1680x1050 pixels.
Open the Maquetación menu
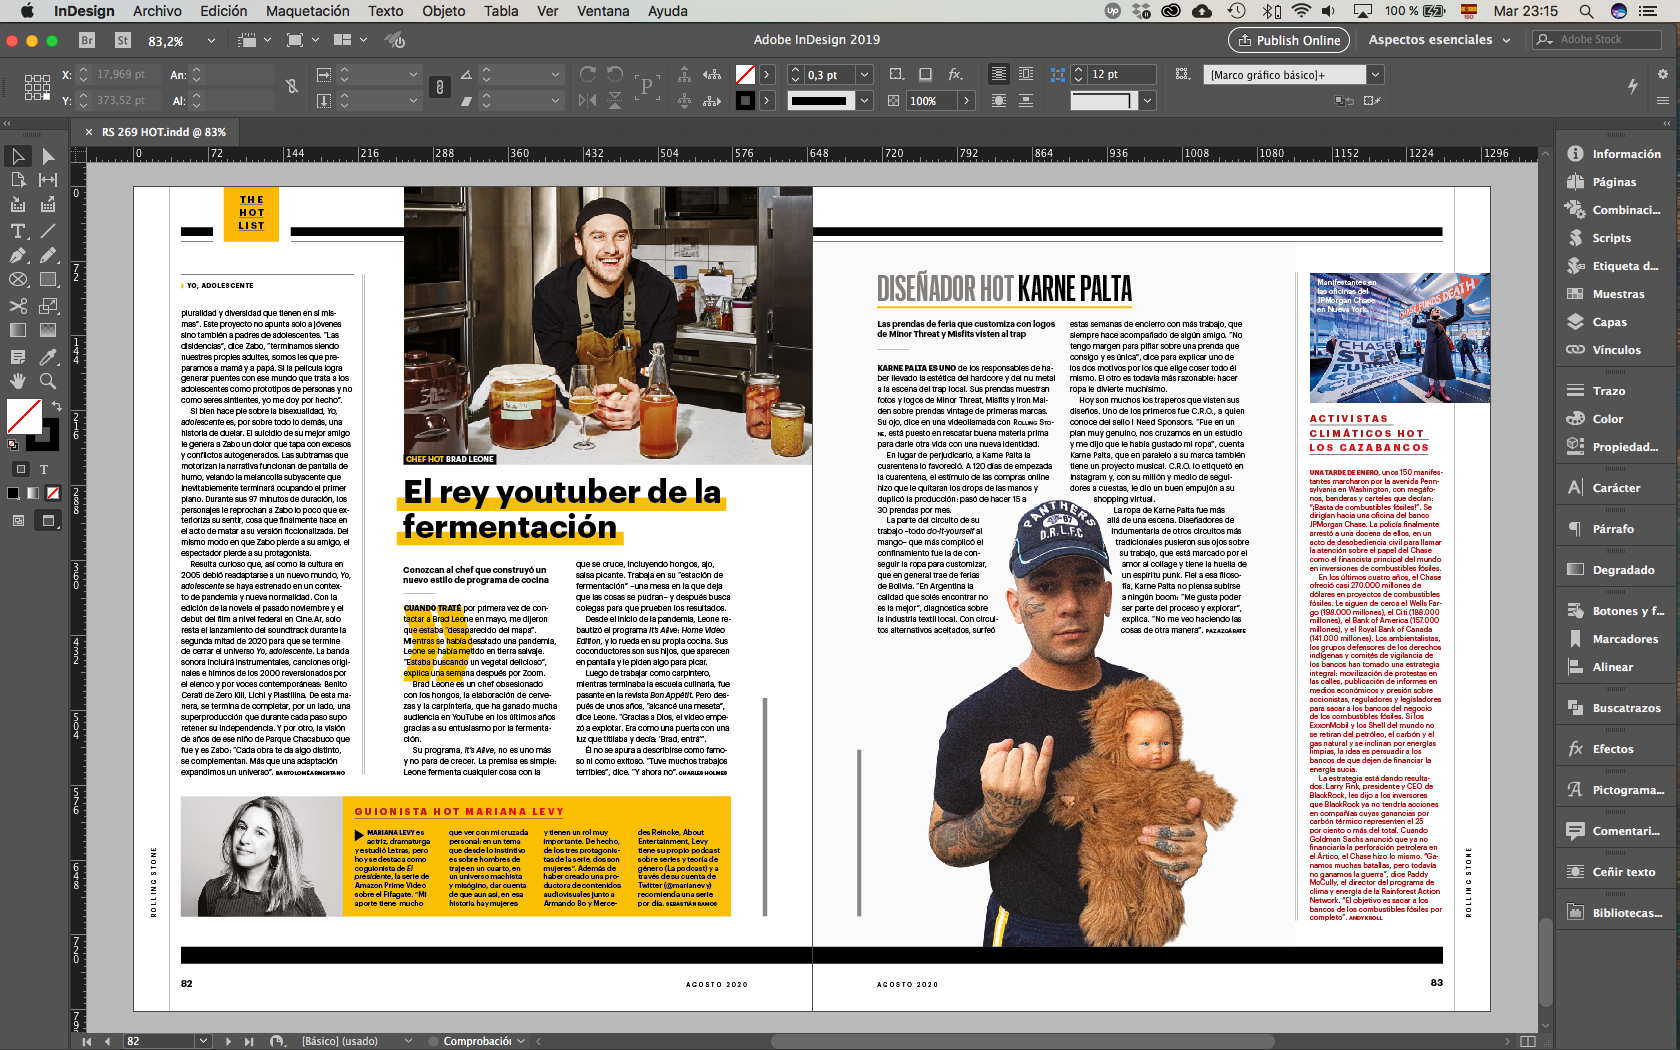pyautogui.click(x=307, y=11)
